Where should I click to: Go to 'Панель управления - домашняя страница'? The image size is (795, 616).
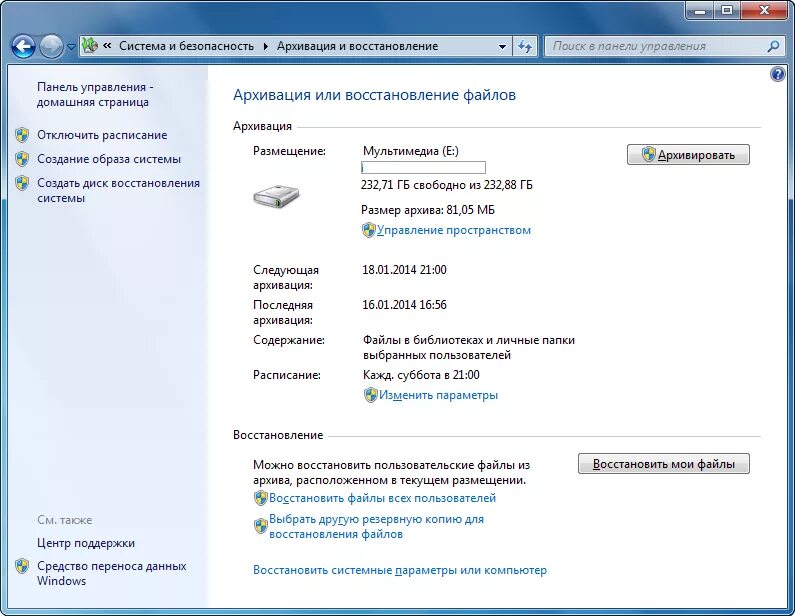95,94
